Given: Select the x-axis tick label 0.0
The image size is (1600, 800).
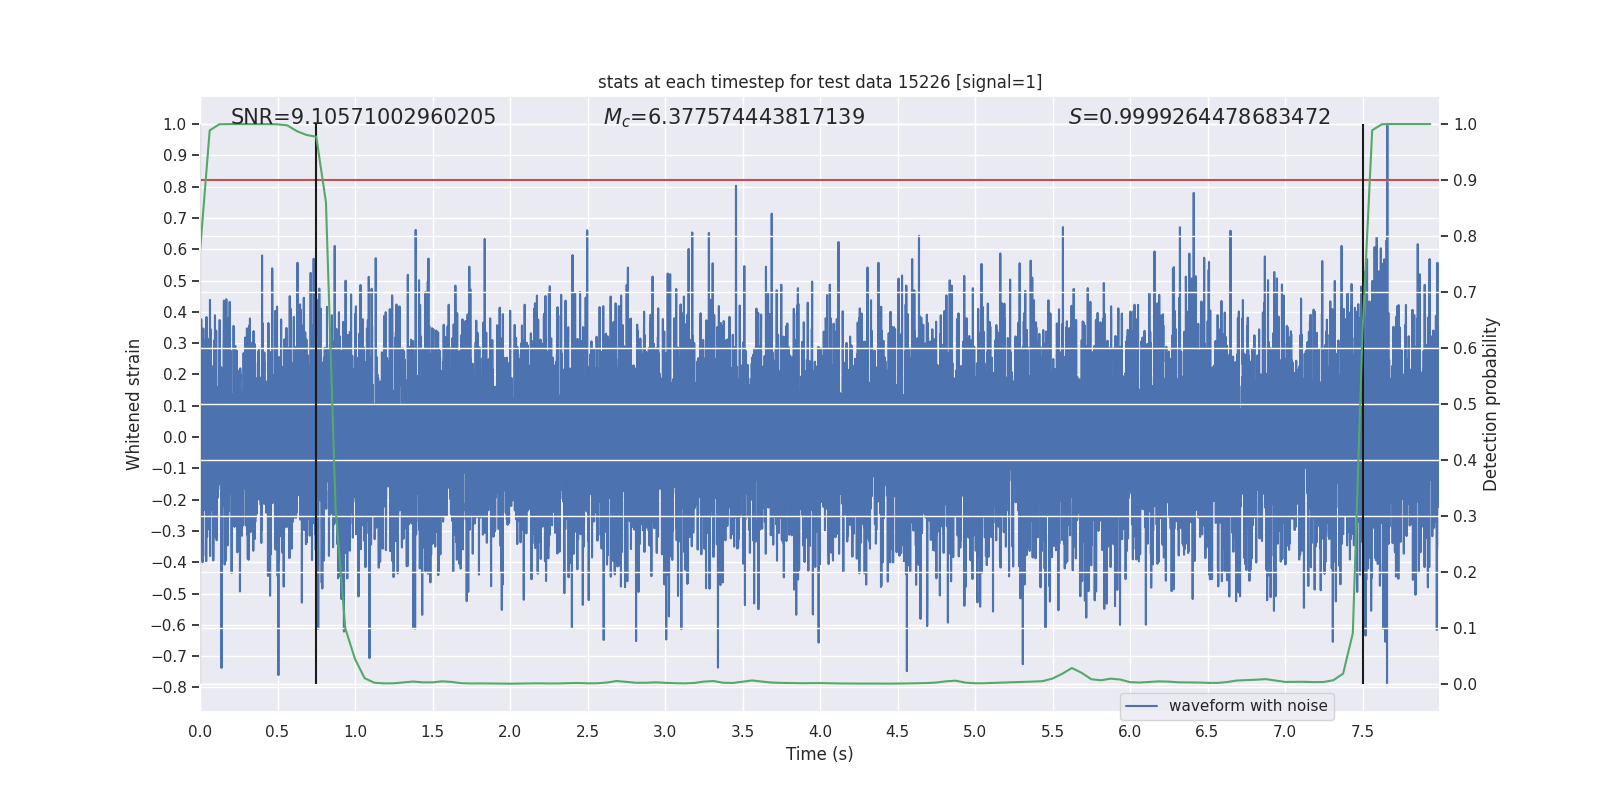Looking at the screenshot, I should 200,731.
